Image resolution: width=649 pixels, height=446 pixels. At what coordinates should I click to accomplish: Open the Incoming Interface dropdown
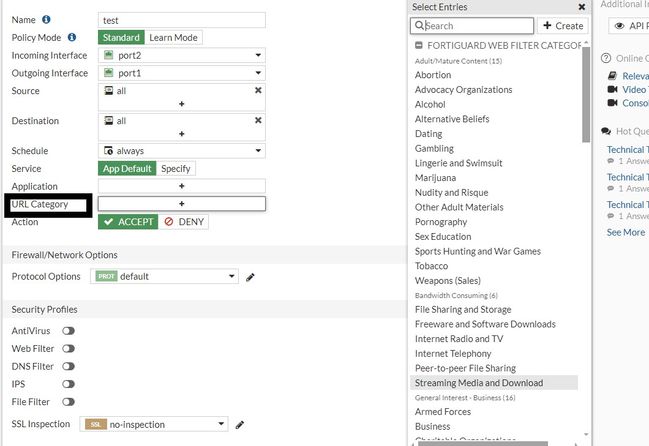click(181, 55)
